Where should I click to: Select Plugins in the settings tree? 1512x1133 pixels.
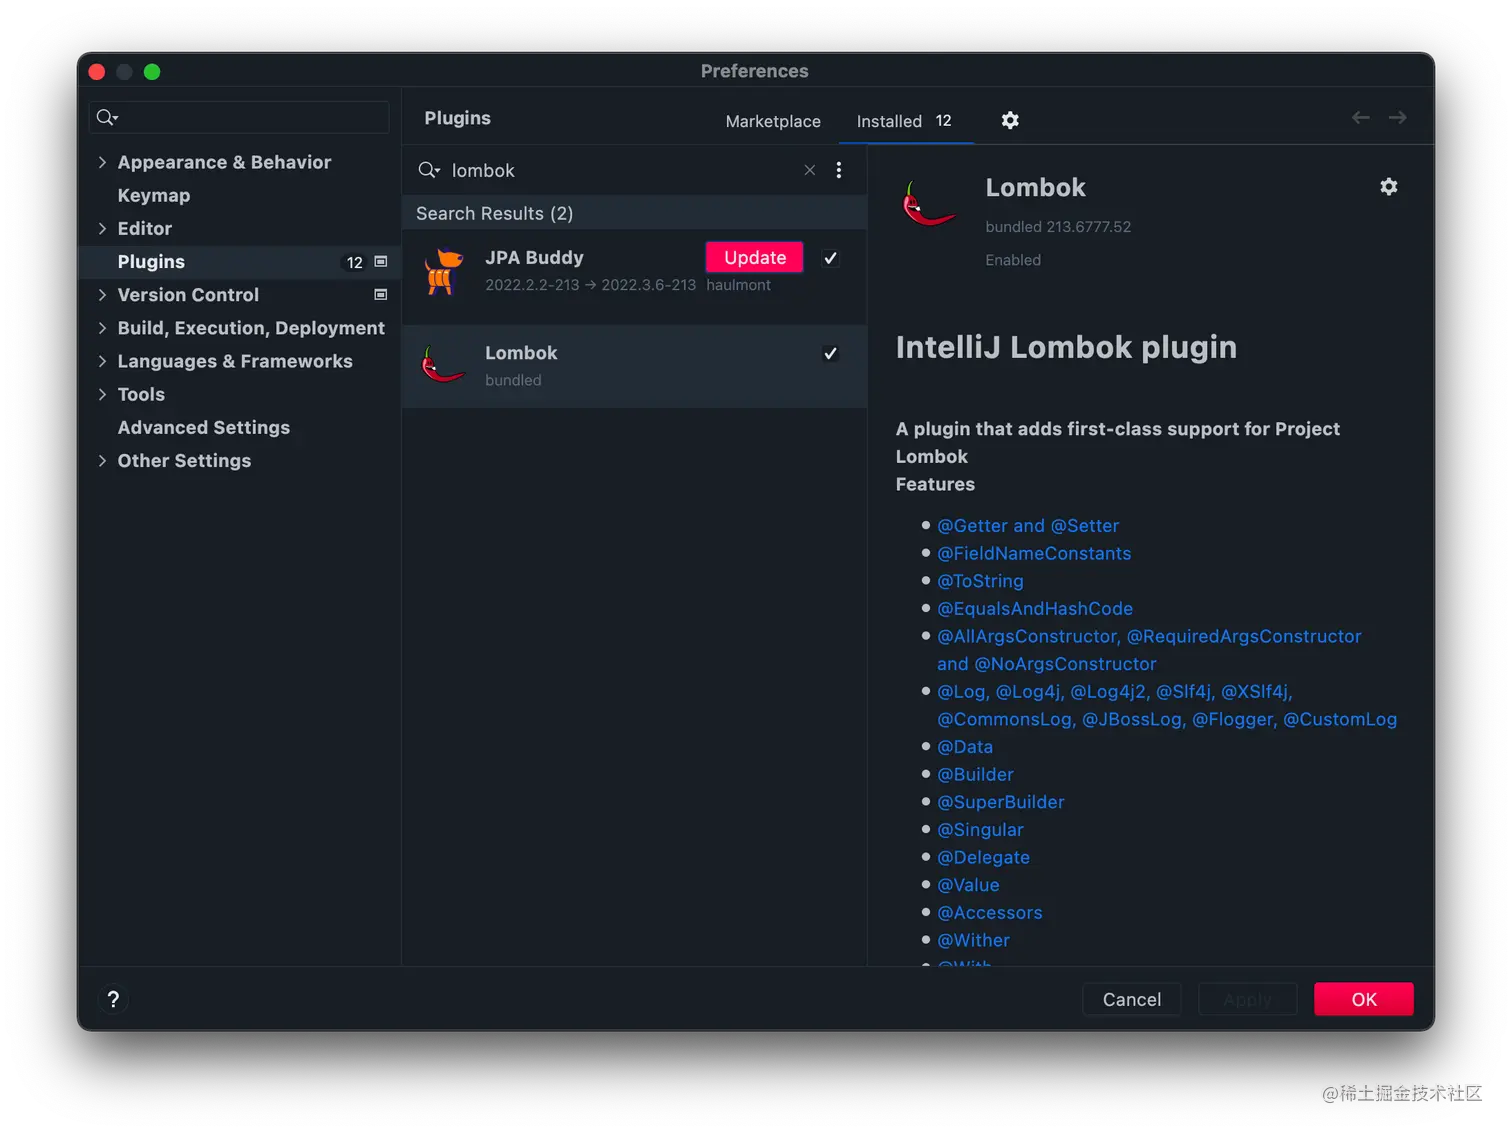[151, 262]
